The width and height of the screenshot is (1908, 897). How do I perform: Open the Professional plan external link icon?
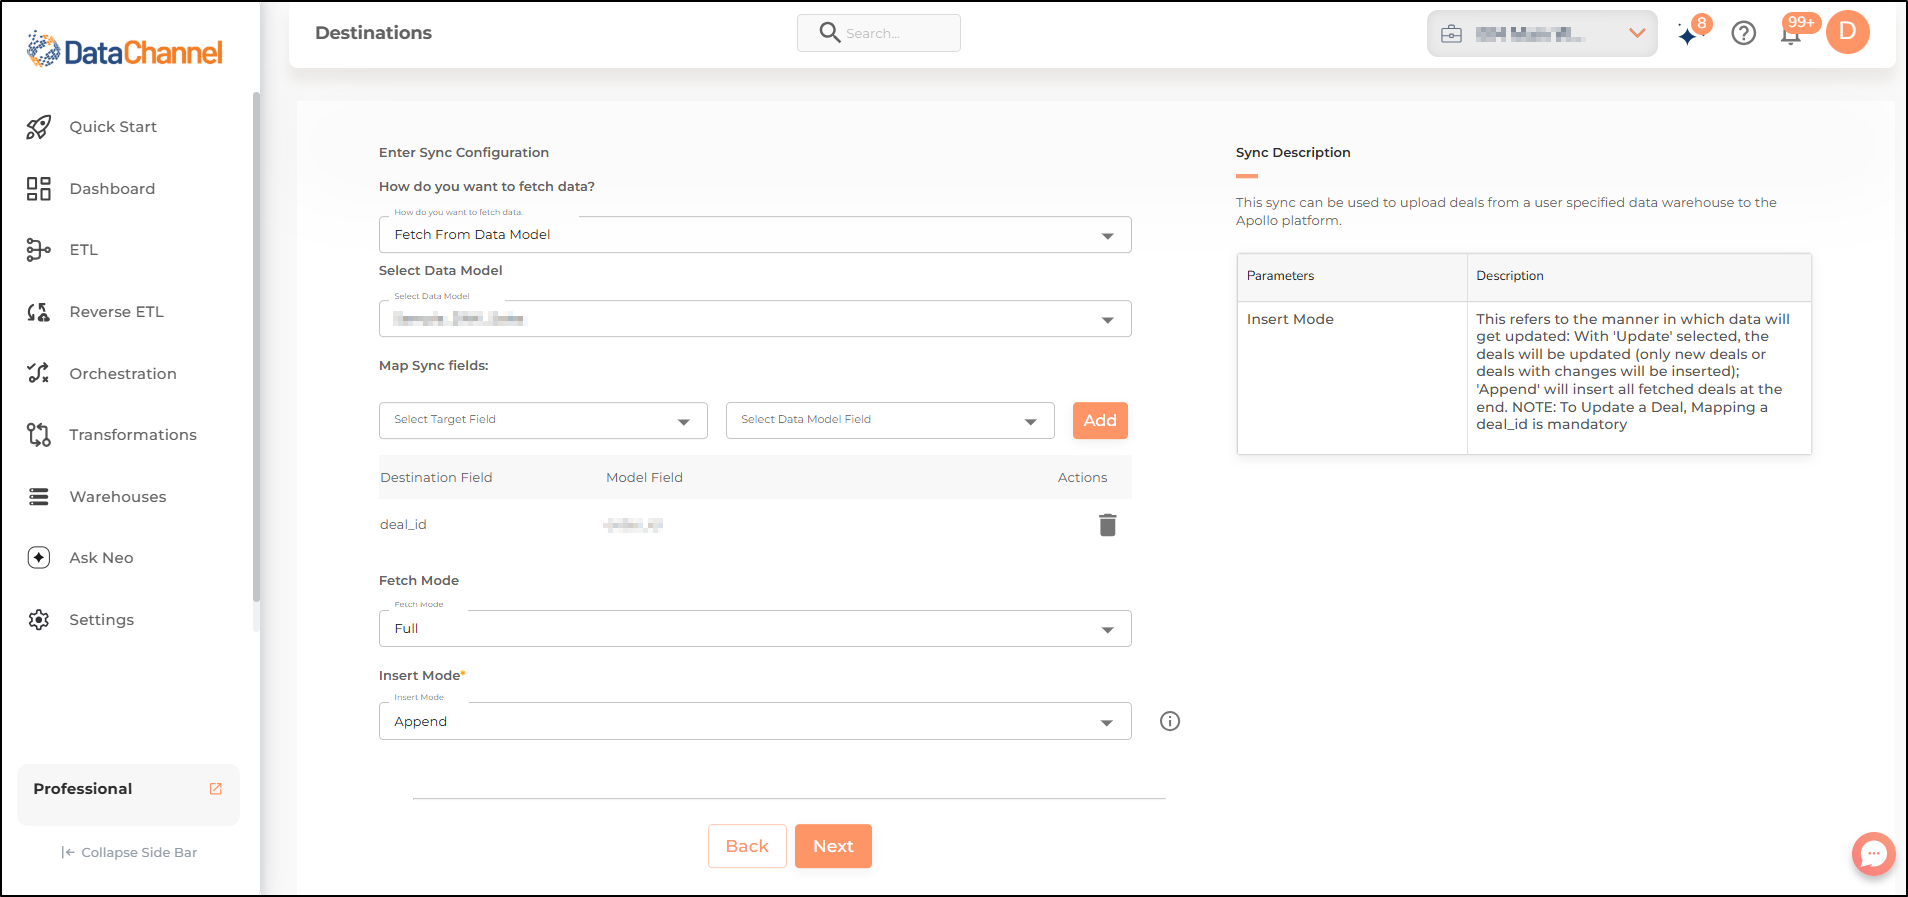tap(215, 789)
